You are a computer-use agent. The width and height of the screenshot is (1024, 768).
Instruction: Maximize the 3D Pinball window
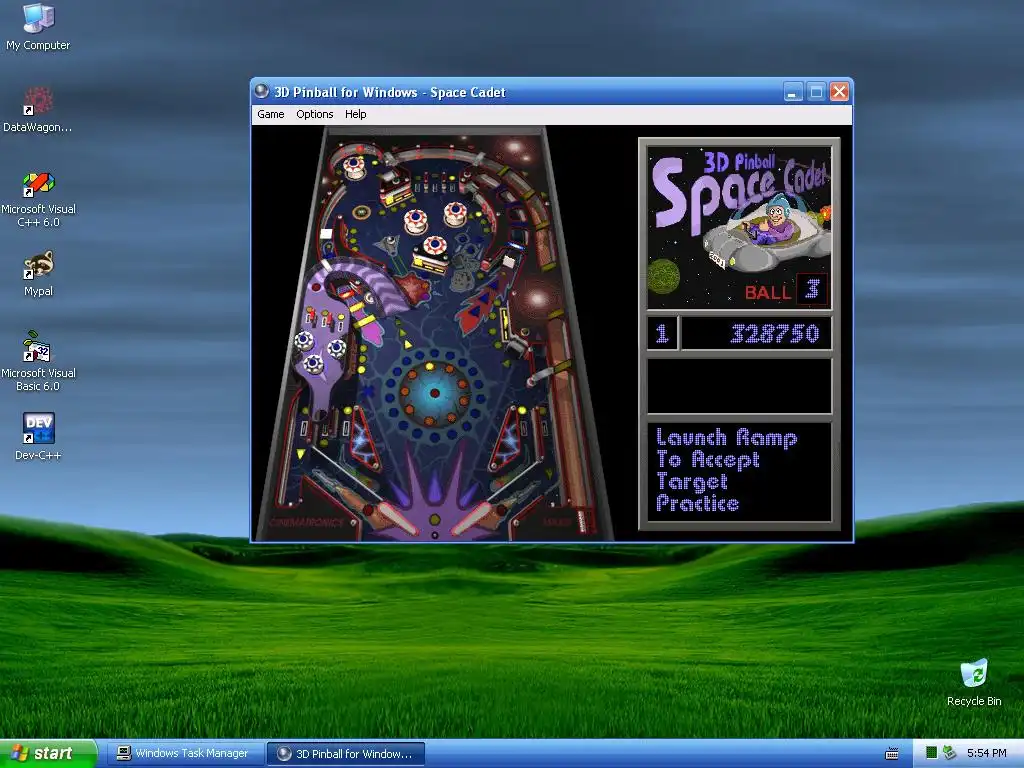pos(816,92)
